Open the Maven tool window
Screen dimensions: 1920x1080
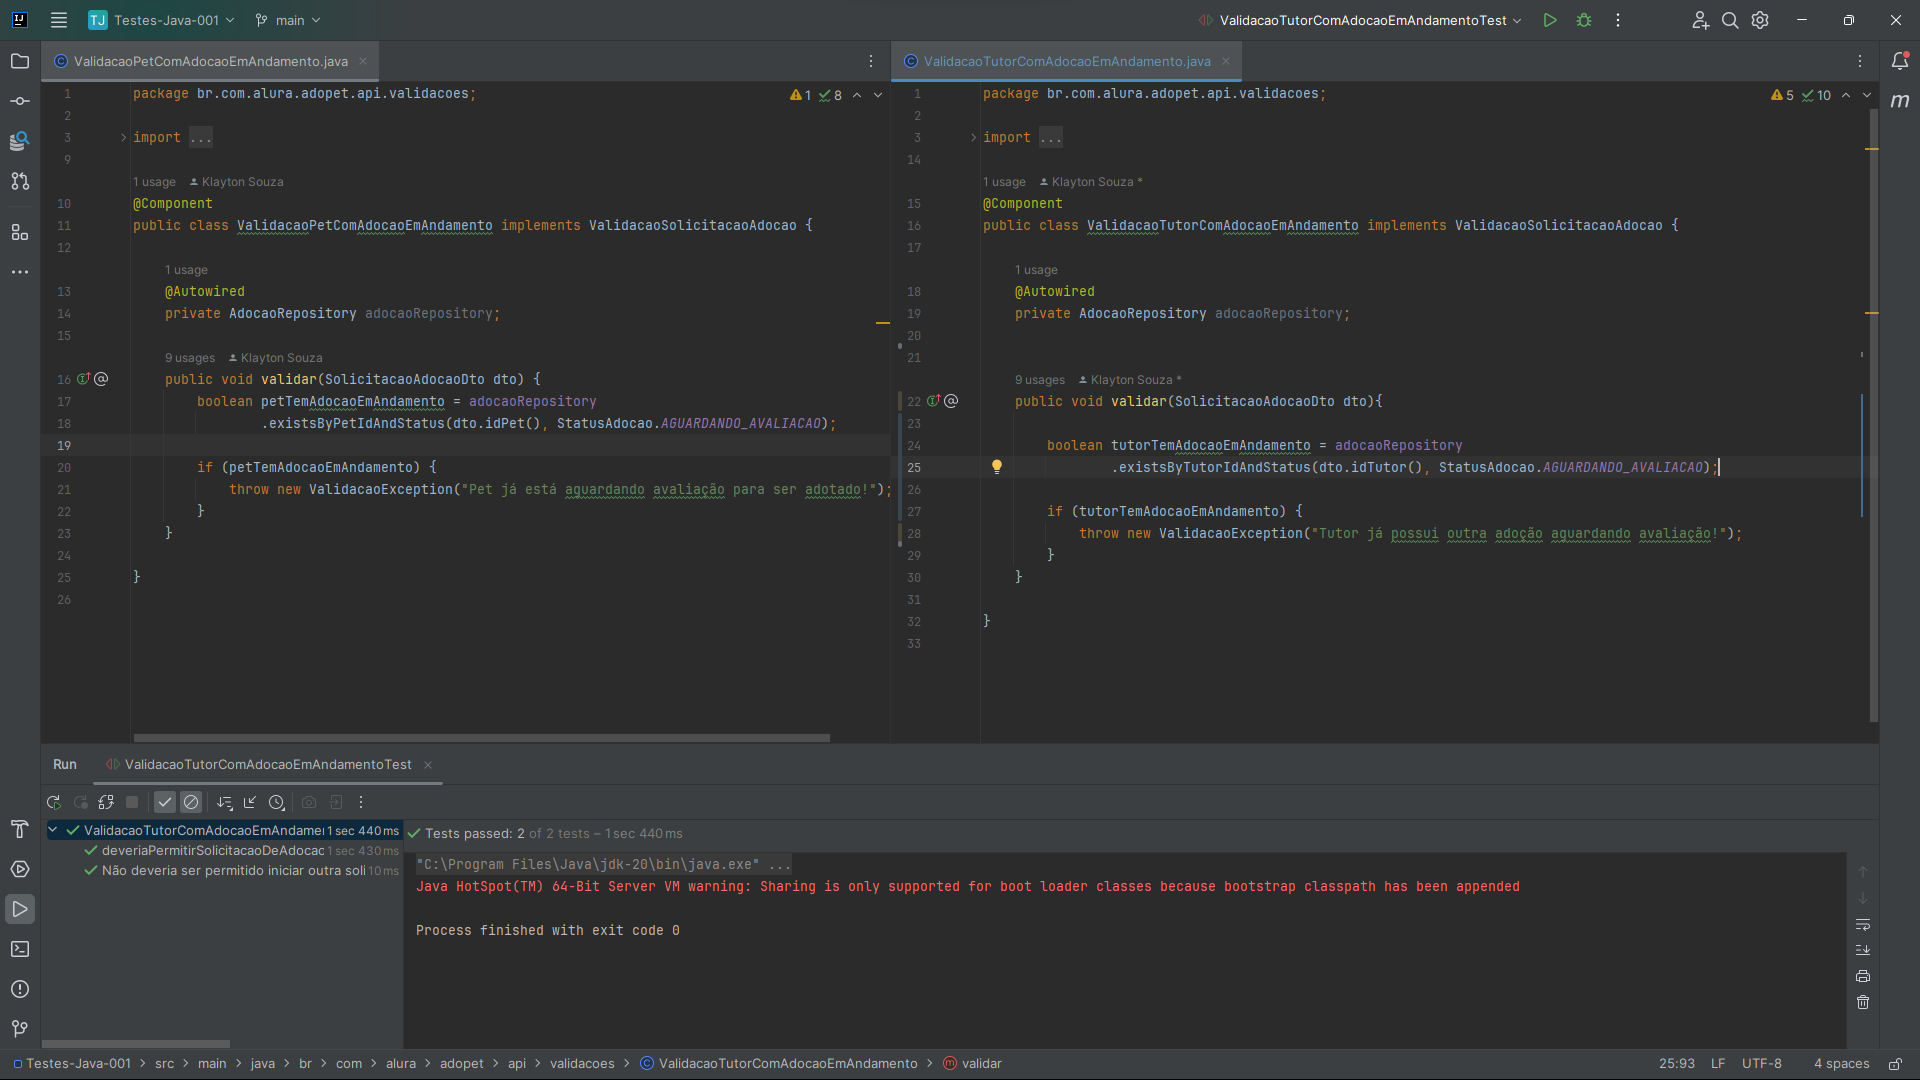(1900, 101)
